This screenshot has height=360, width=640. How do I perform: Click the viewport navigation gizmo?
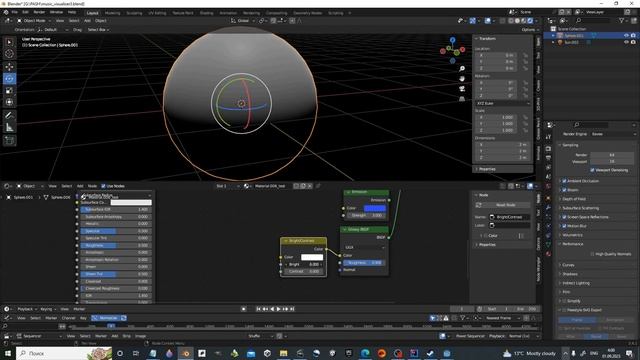[453, 50]
